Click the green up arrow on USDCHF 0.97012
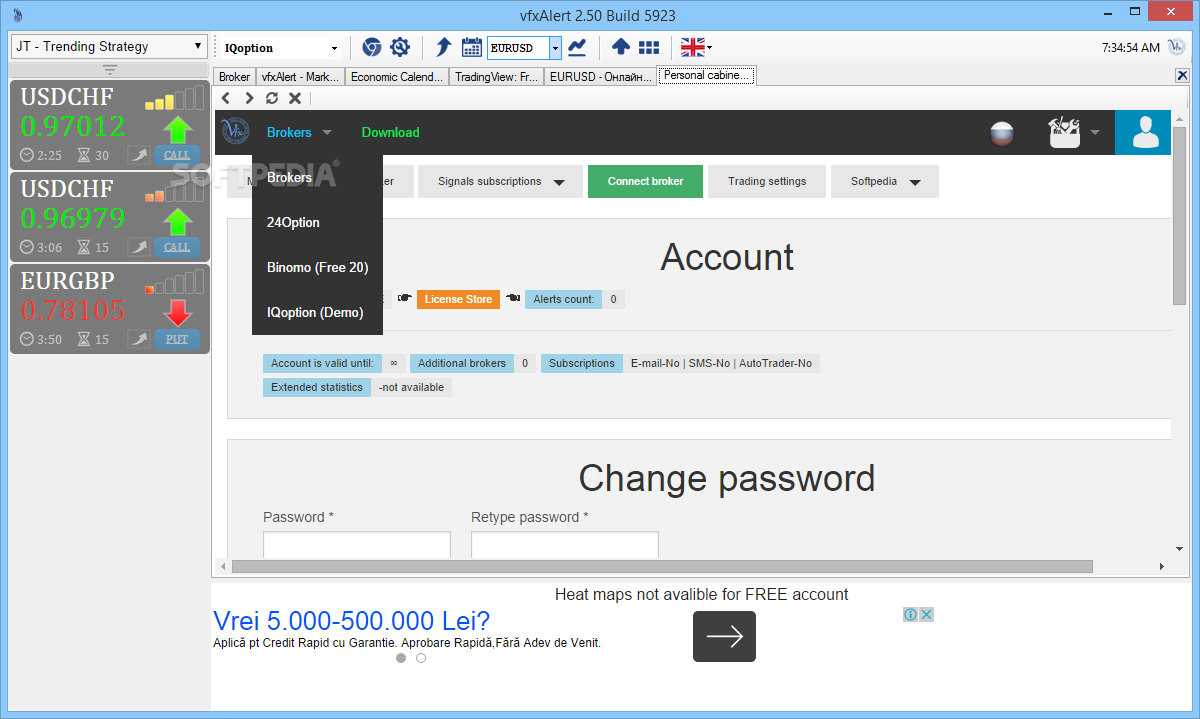Image resolution: width=1200 pixels, height=719 pixels. (177, 131)
